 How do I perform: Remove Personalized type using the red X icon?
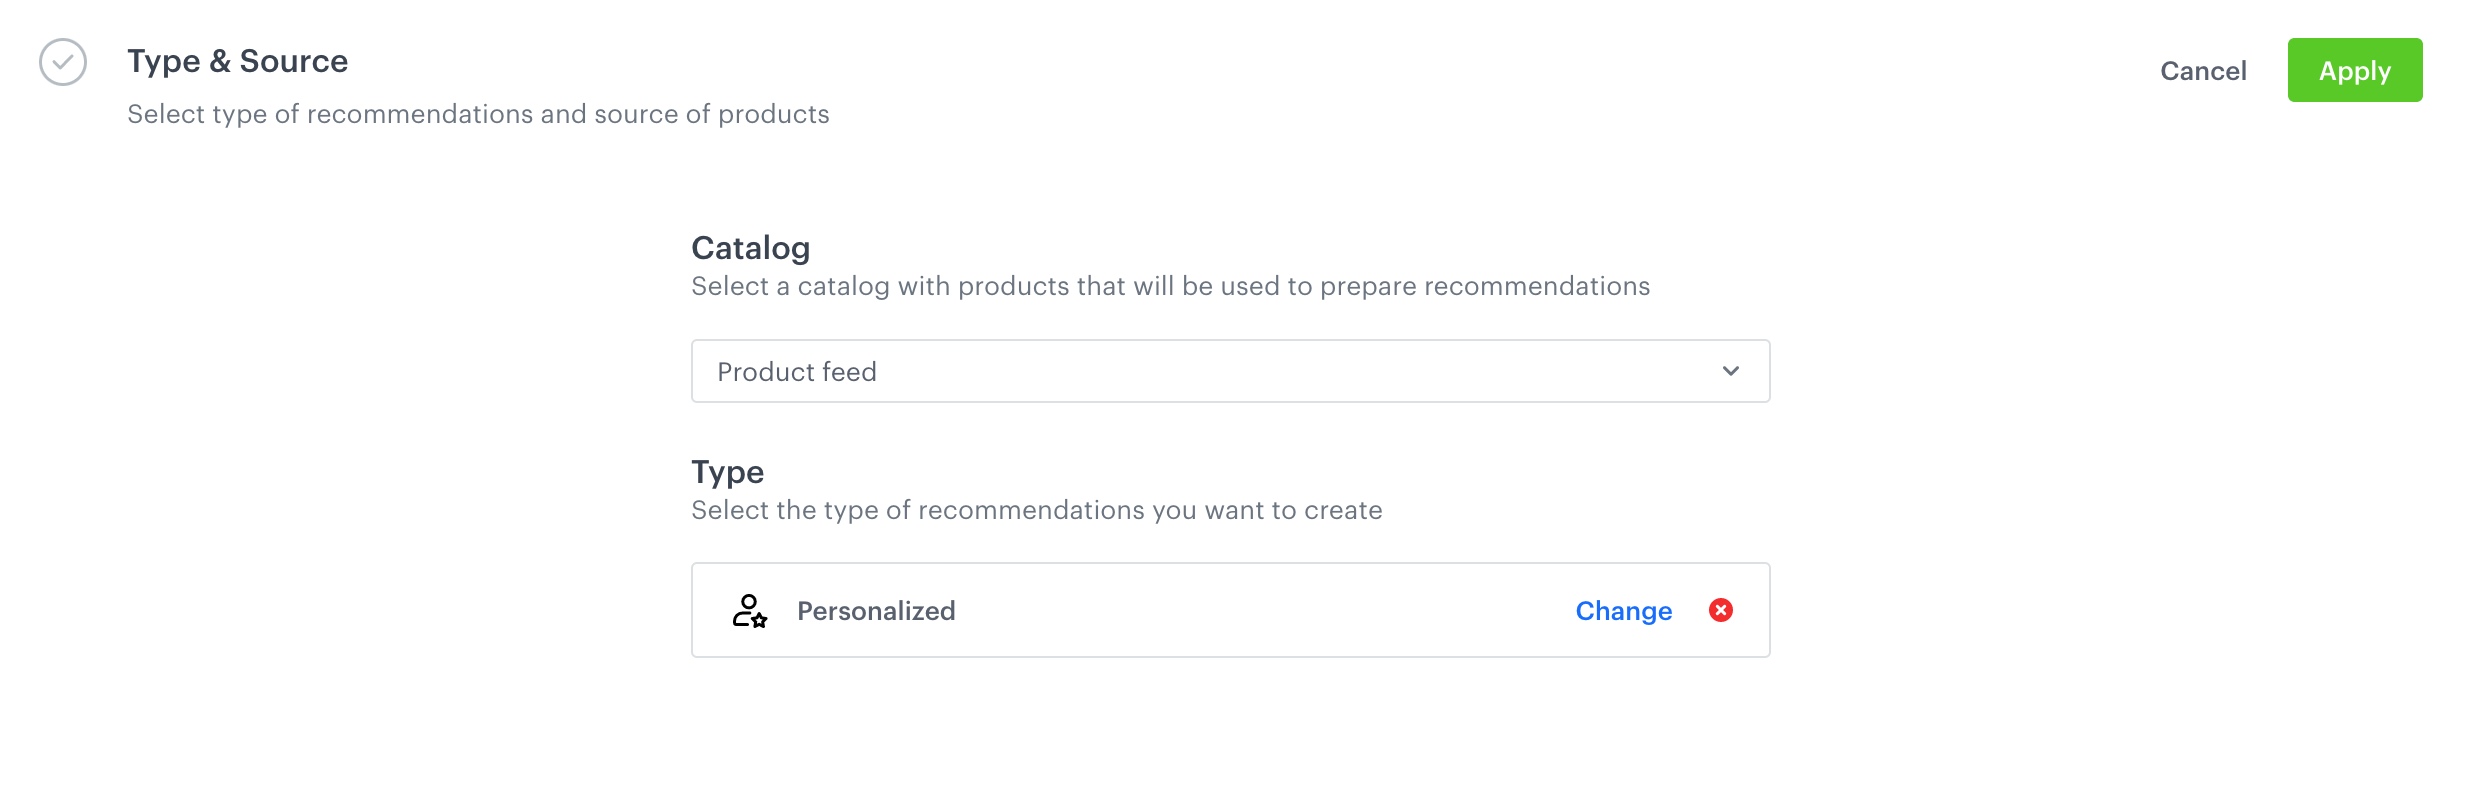coord(1720,609)
